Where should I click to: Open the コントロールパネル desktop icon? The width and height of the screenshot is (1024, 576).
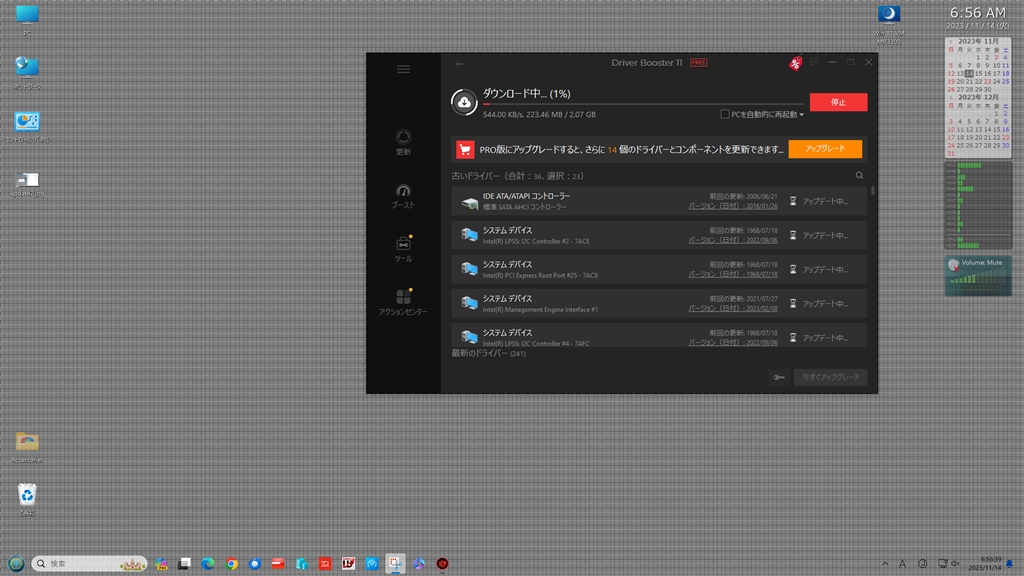tap(27, 127)
